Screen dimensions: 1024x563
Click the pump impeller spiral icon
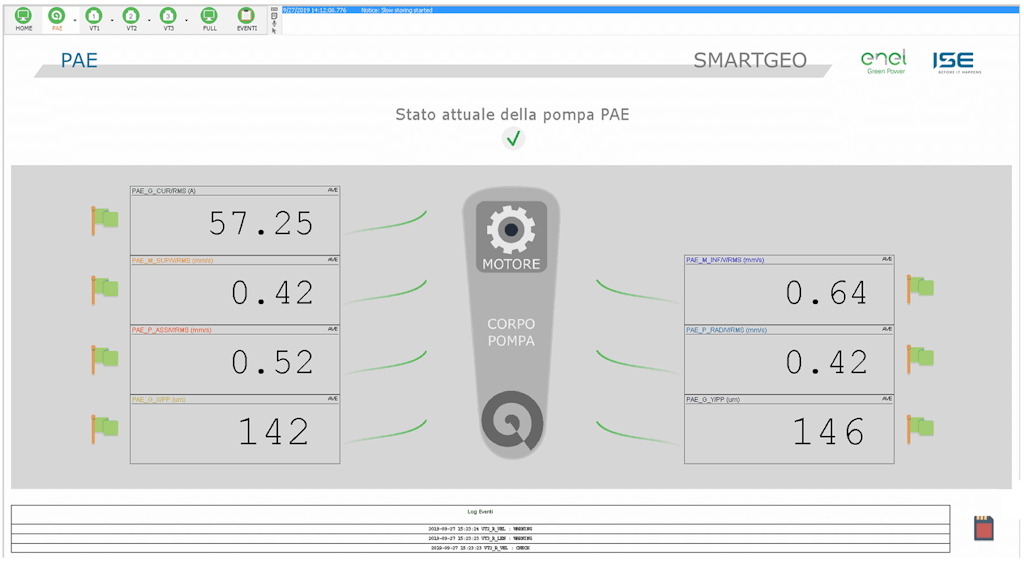click(x=512, y=422)
